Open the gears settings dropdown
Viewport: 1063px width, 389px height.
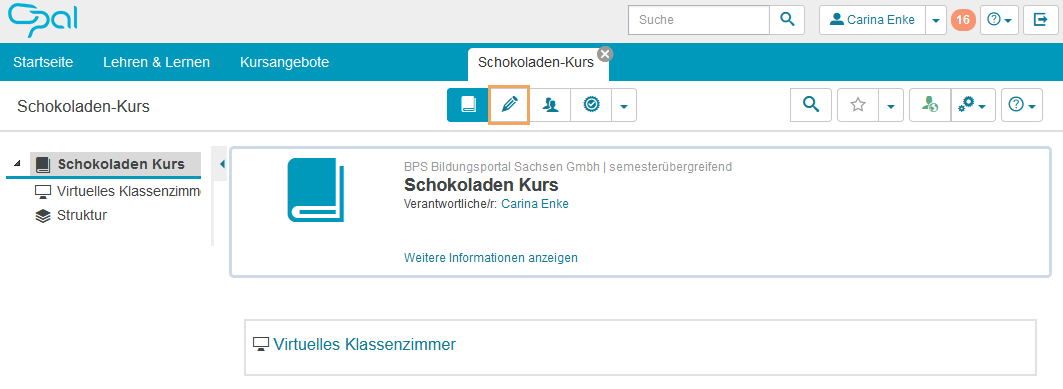(x=974, y=105)
